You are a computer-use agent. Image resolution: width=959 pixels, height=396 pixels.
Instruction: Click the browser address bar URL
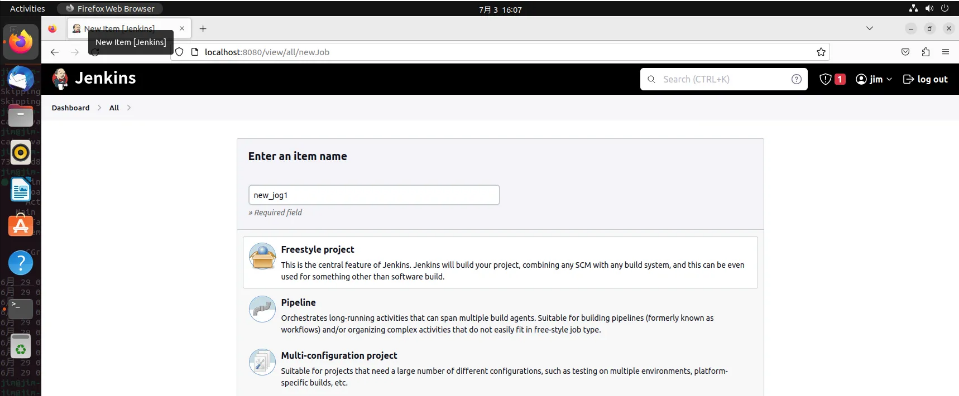267,52
